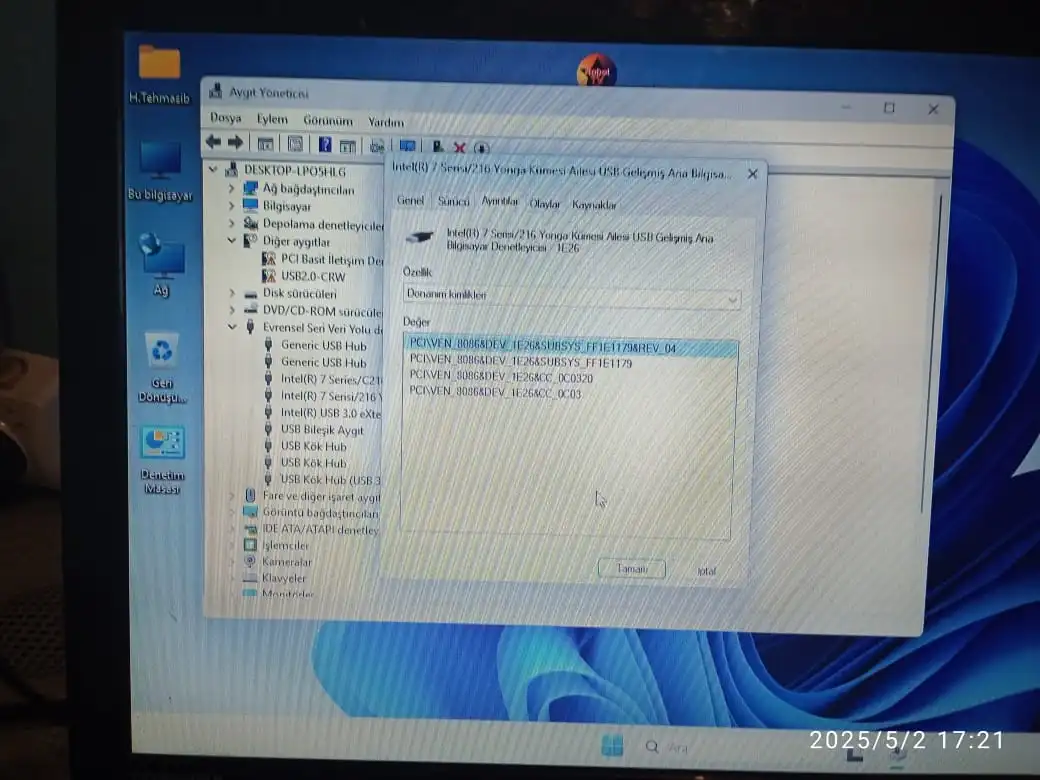Click the taskbar search box
This screenshot has width=1040, height=780.
click(667, 747)
